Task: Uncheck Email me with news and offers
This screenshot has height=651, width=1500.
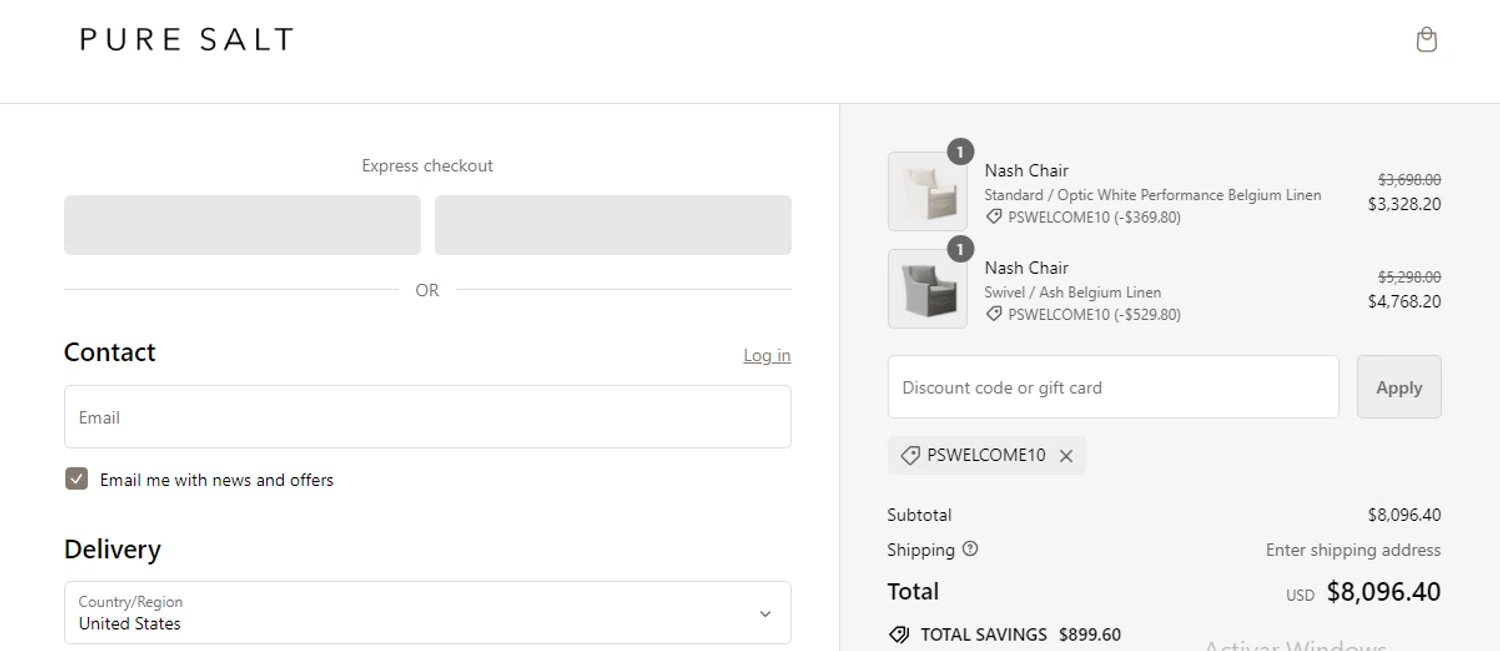Action: point(77,479)
